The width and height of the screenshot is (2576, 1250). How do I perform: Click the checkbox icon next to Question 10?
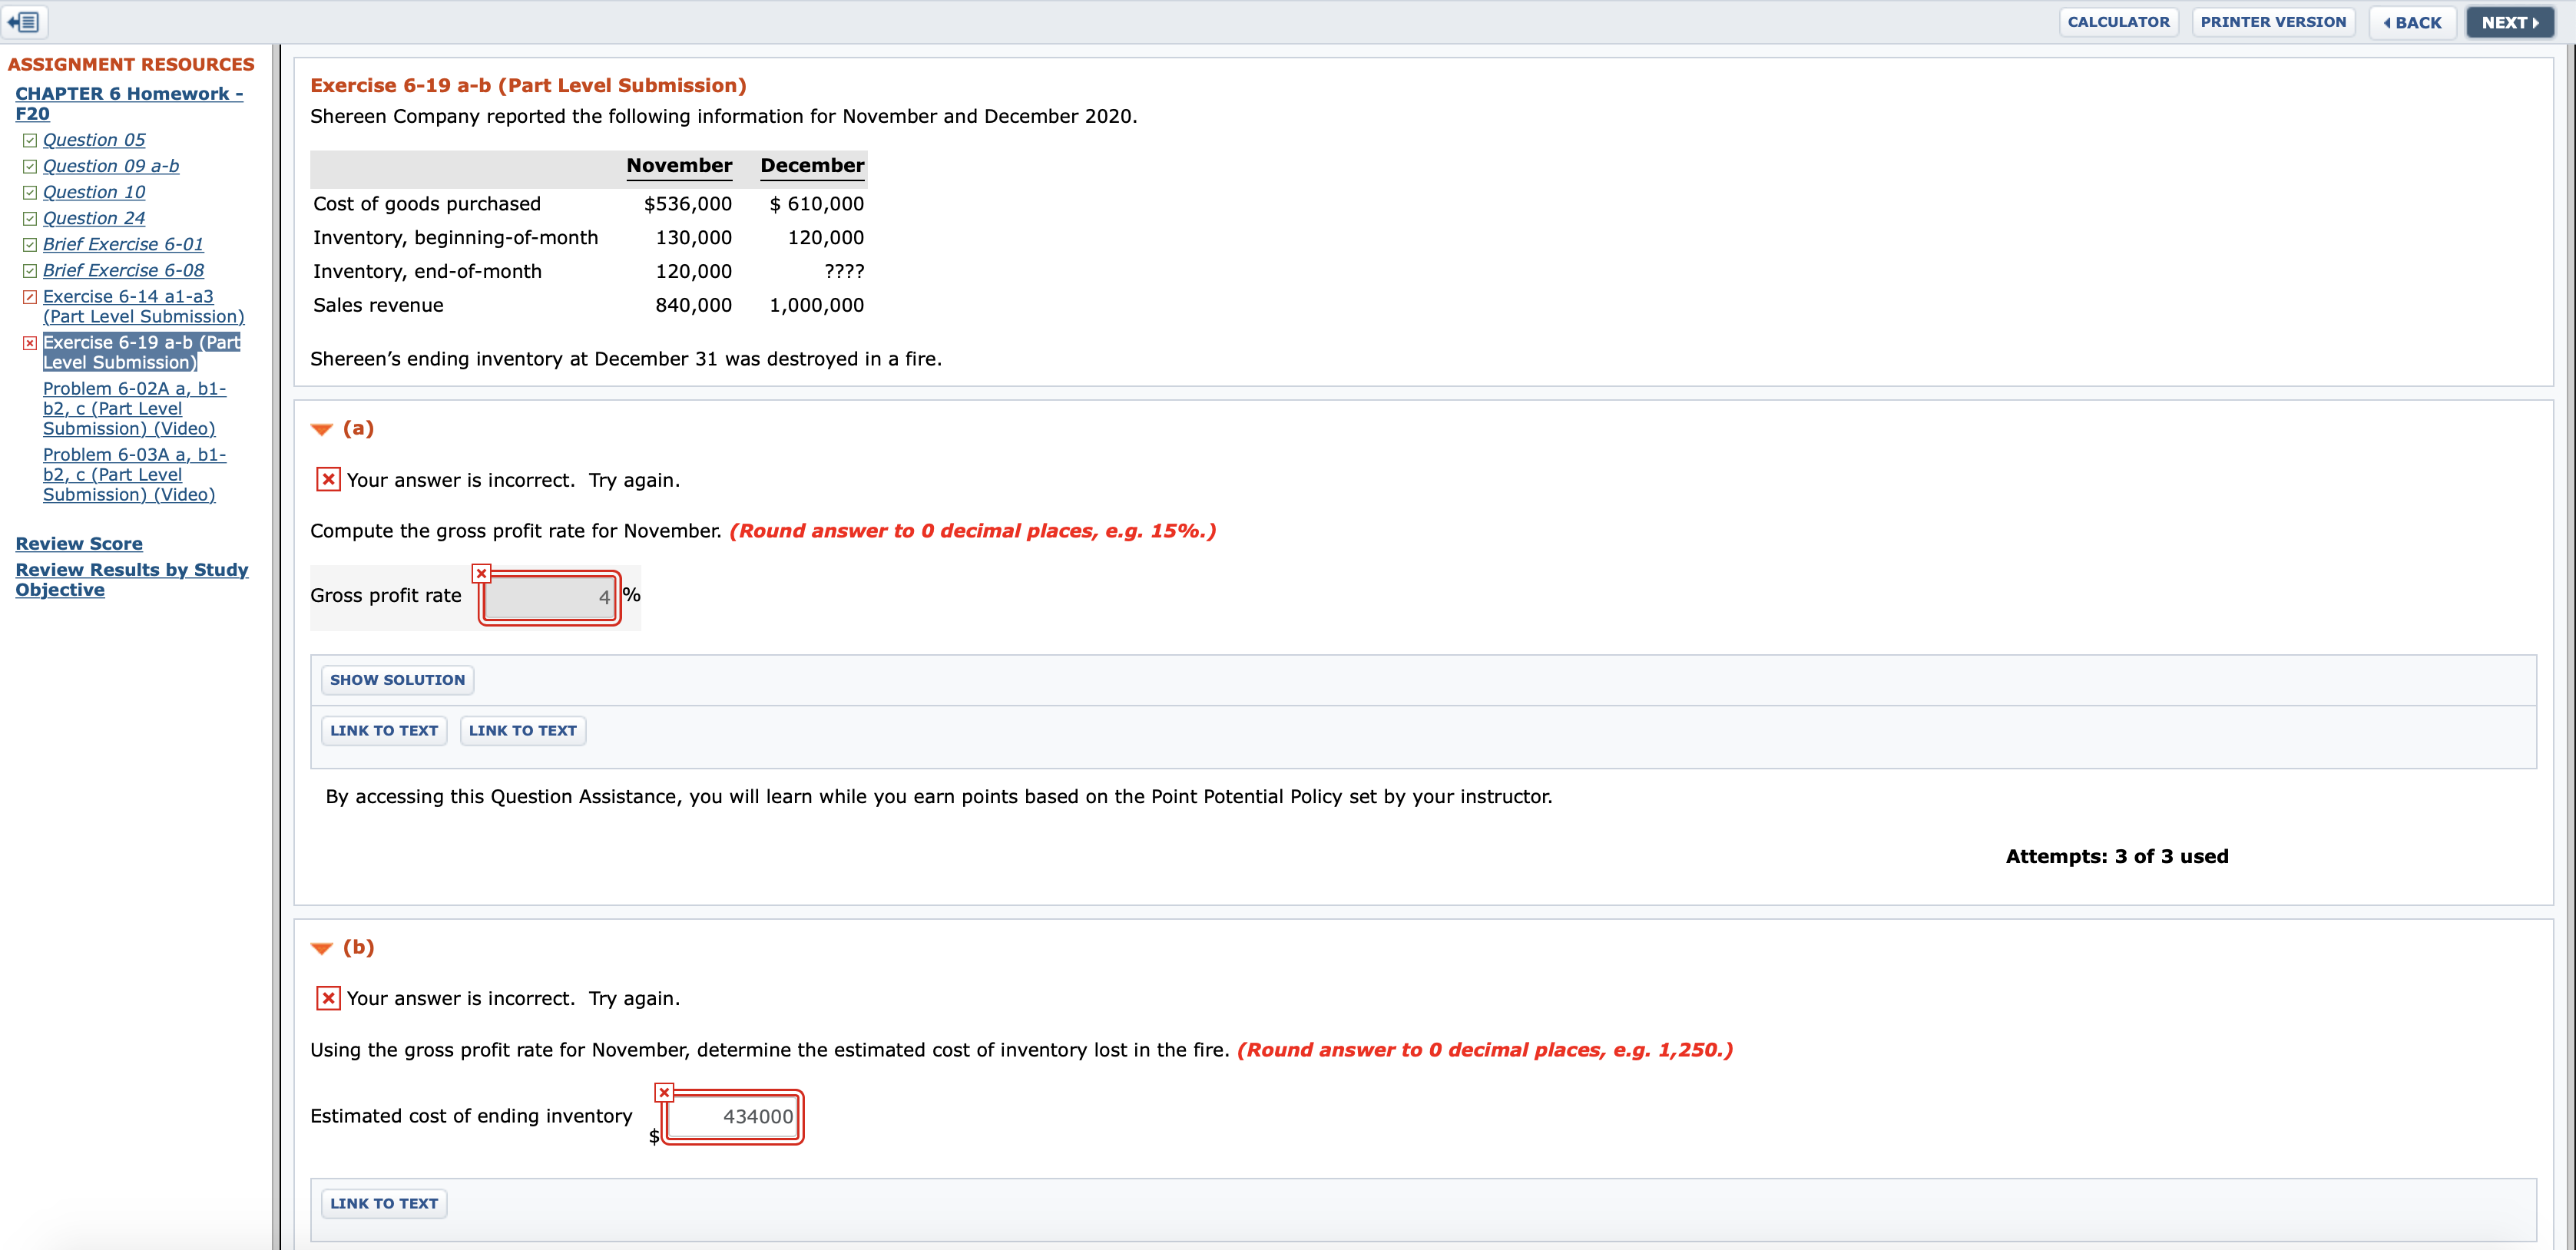[30, 193]
